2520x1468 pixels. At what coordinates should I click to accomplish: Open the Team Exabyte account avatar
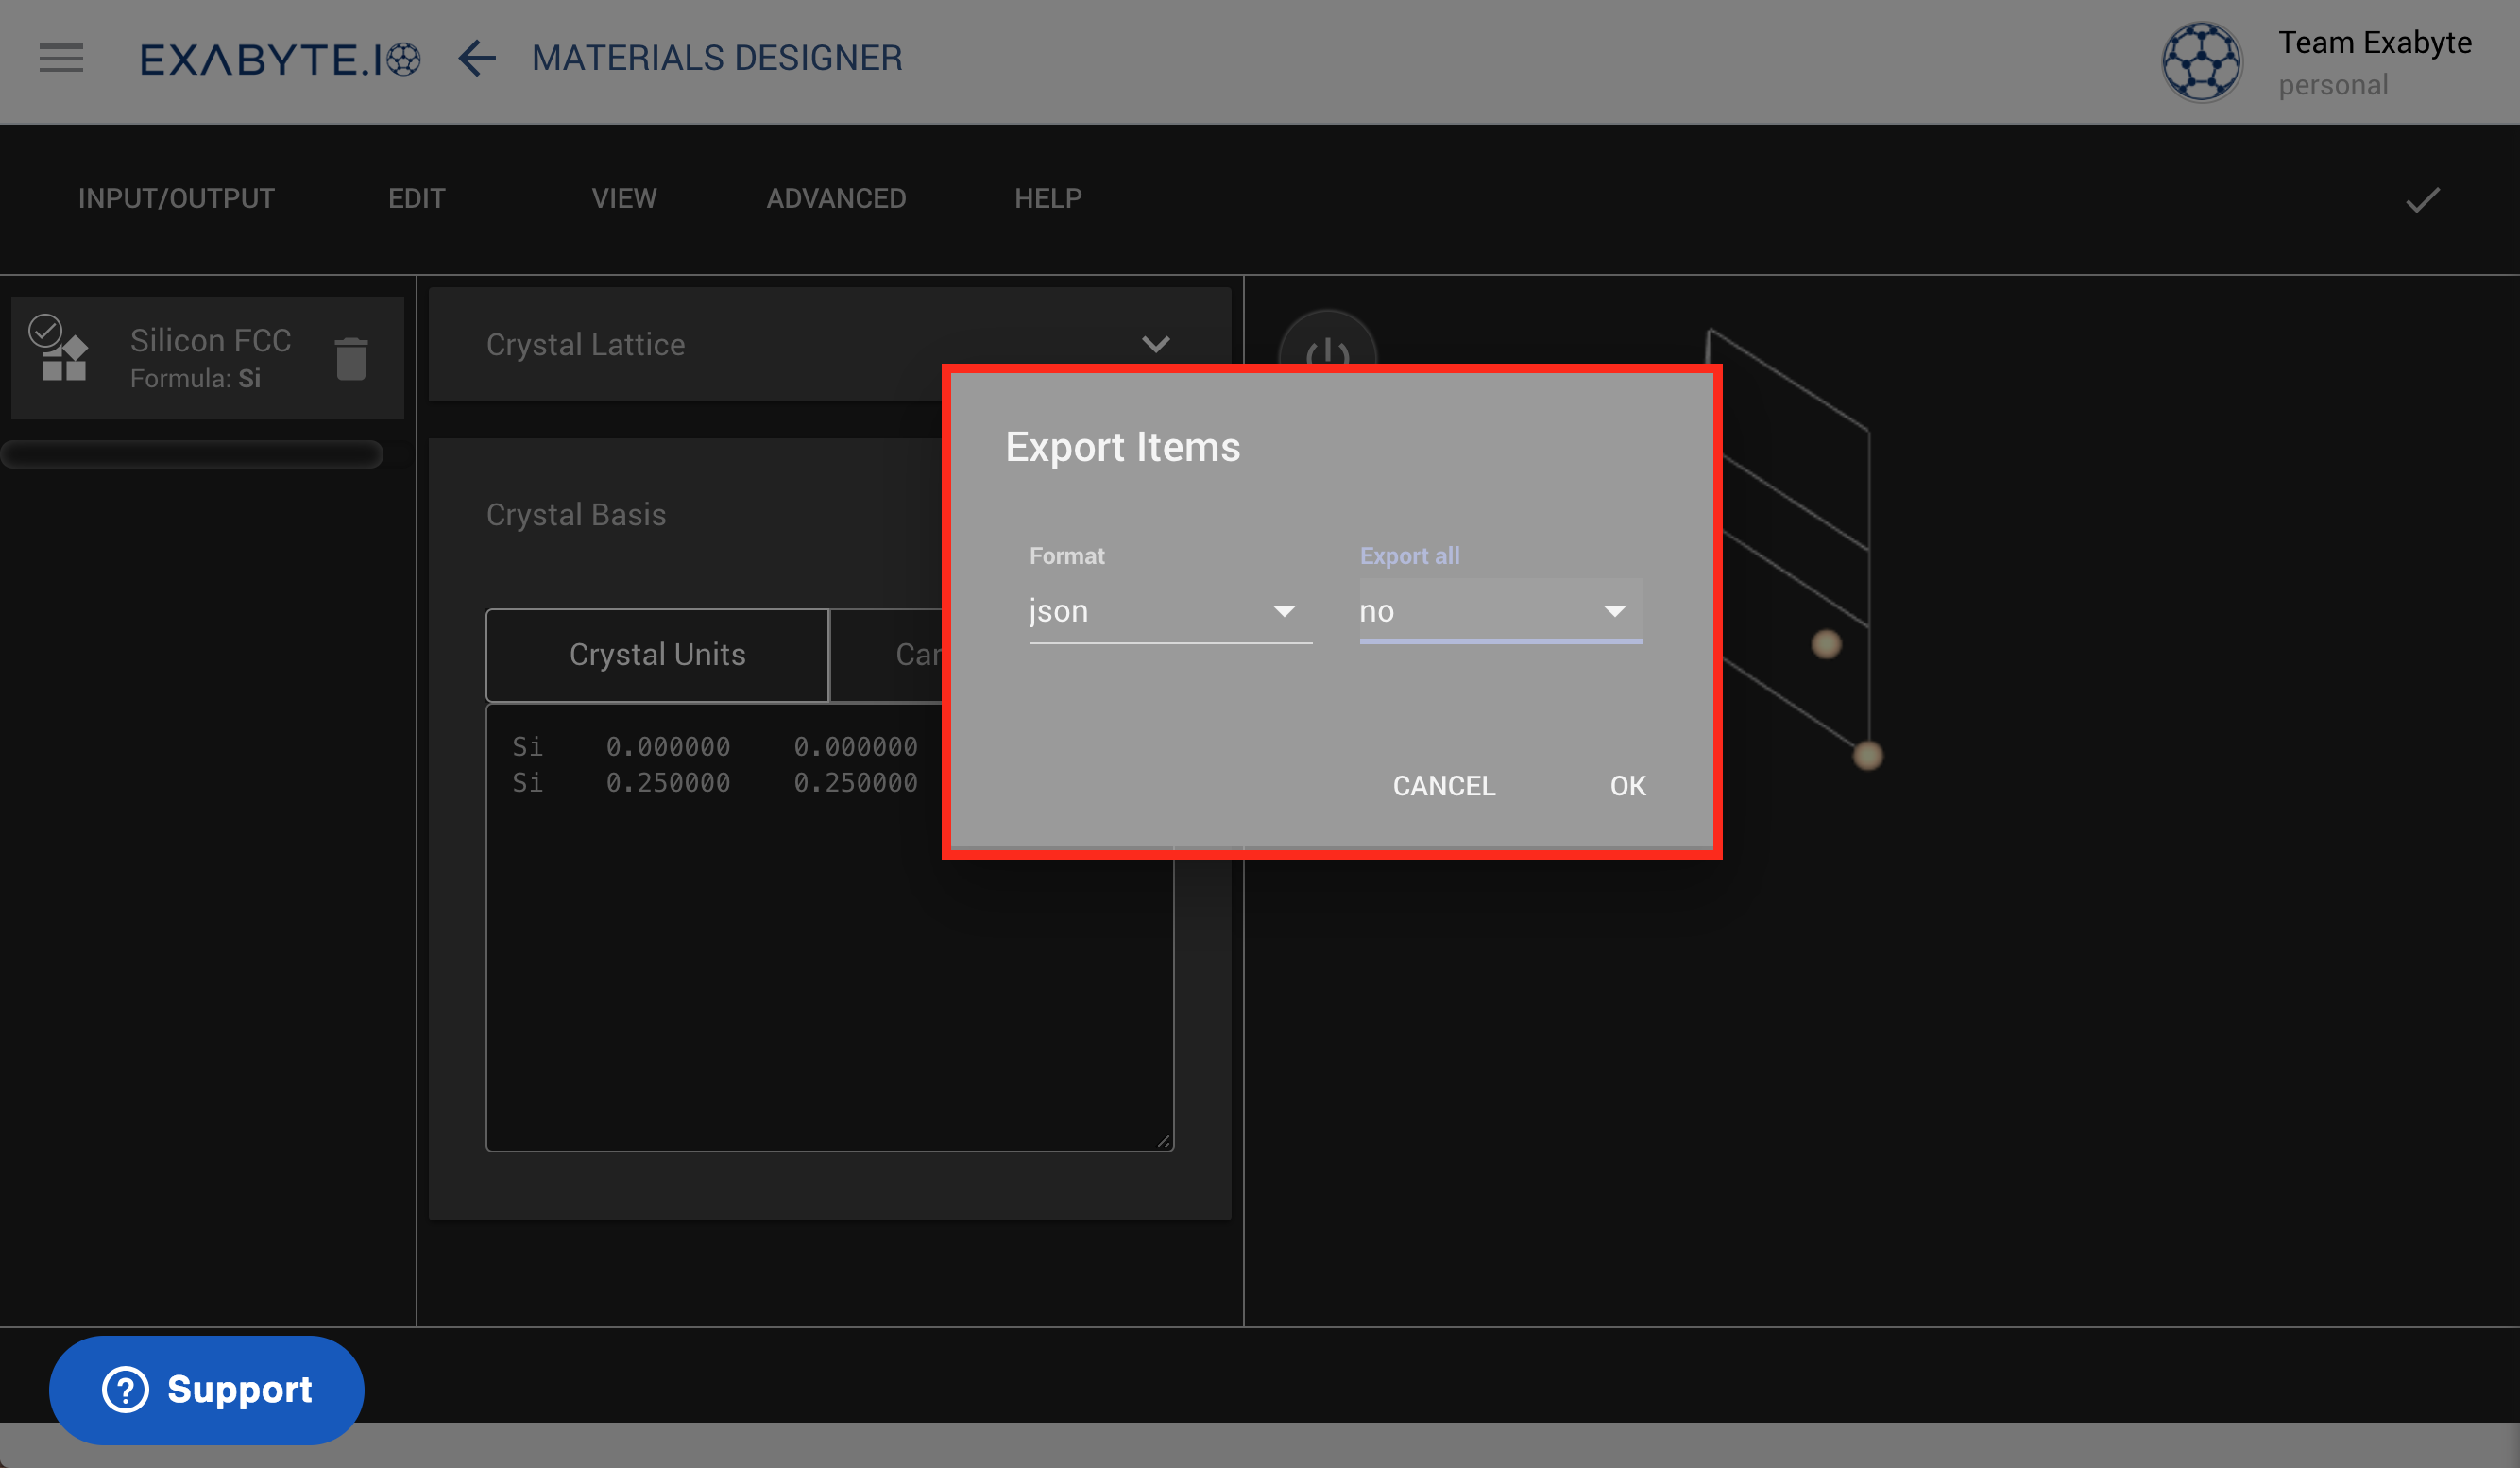tap(2202, 61)
